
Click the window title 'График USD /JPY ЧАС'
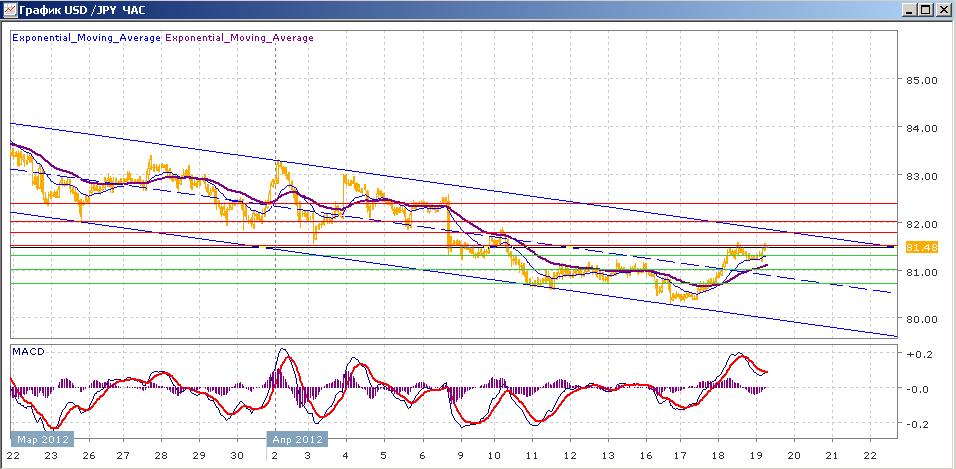pyautogui.click(x=80, y=10)
